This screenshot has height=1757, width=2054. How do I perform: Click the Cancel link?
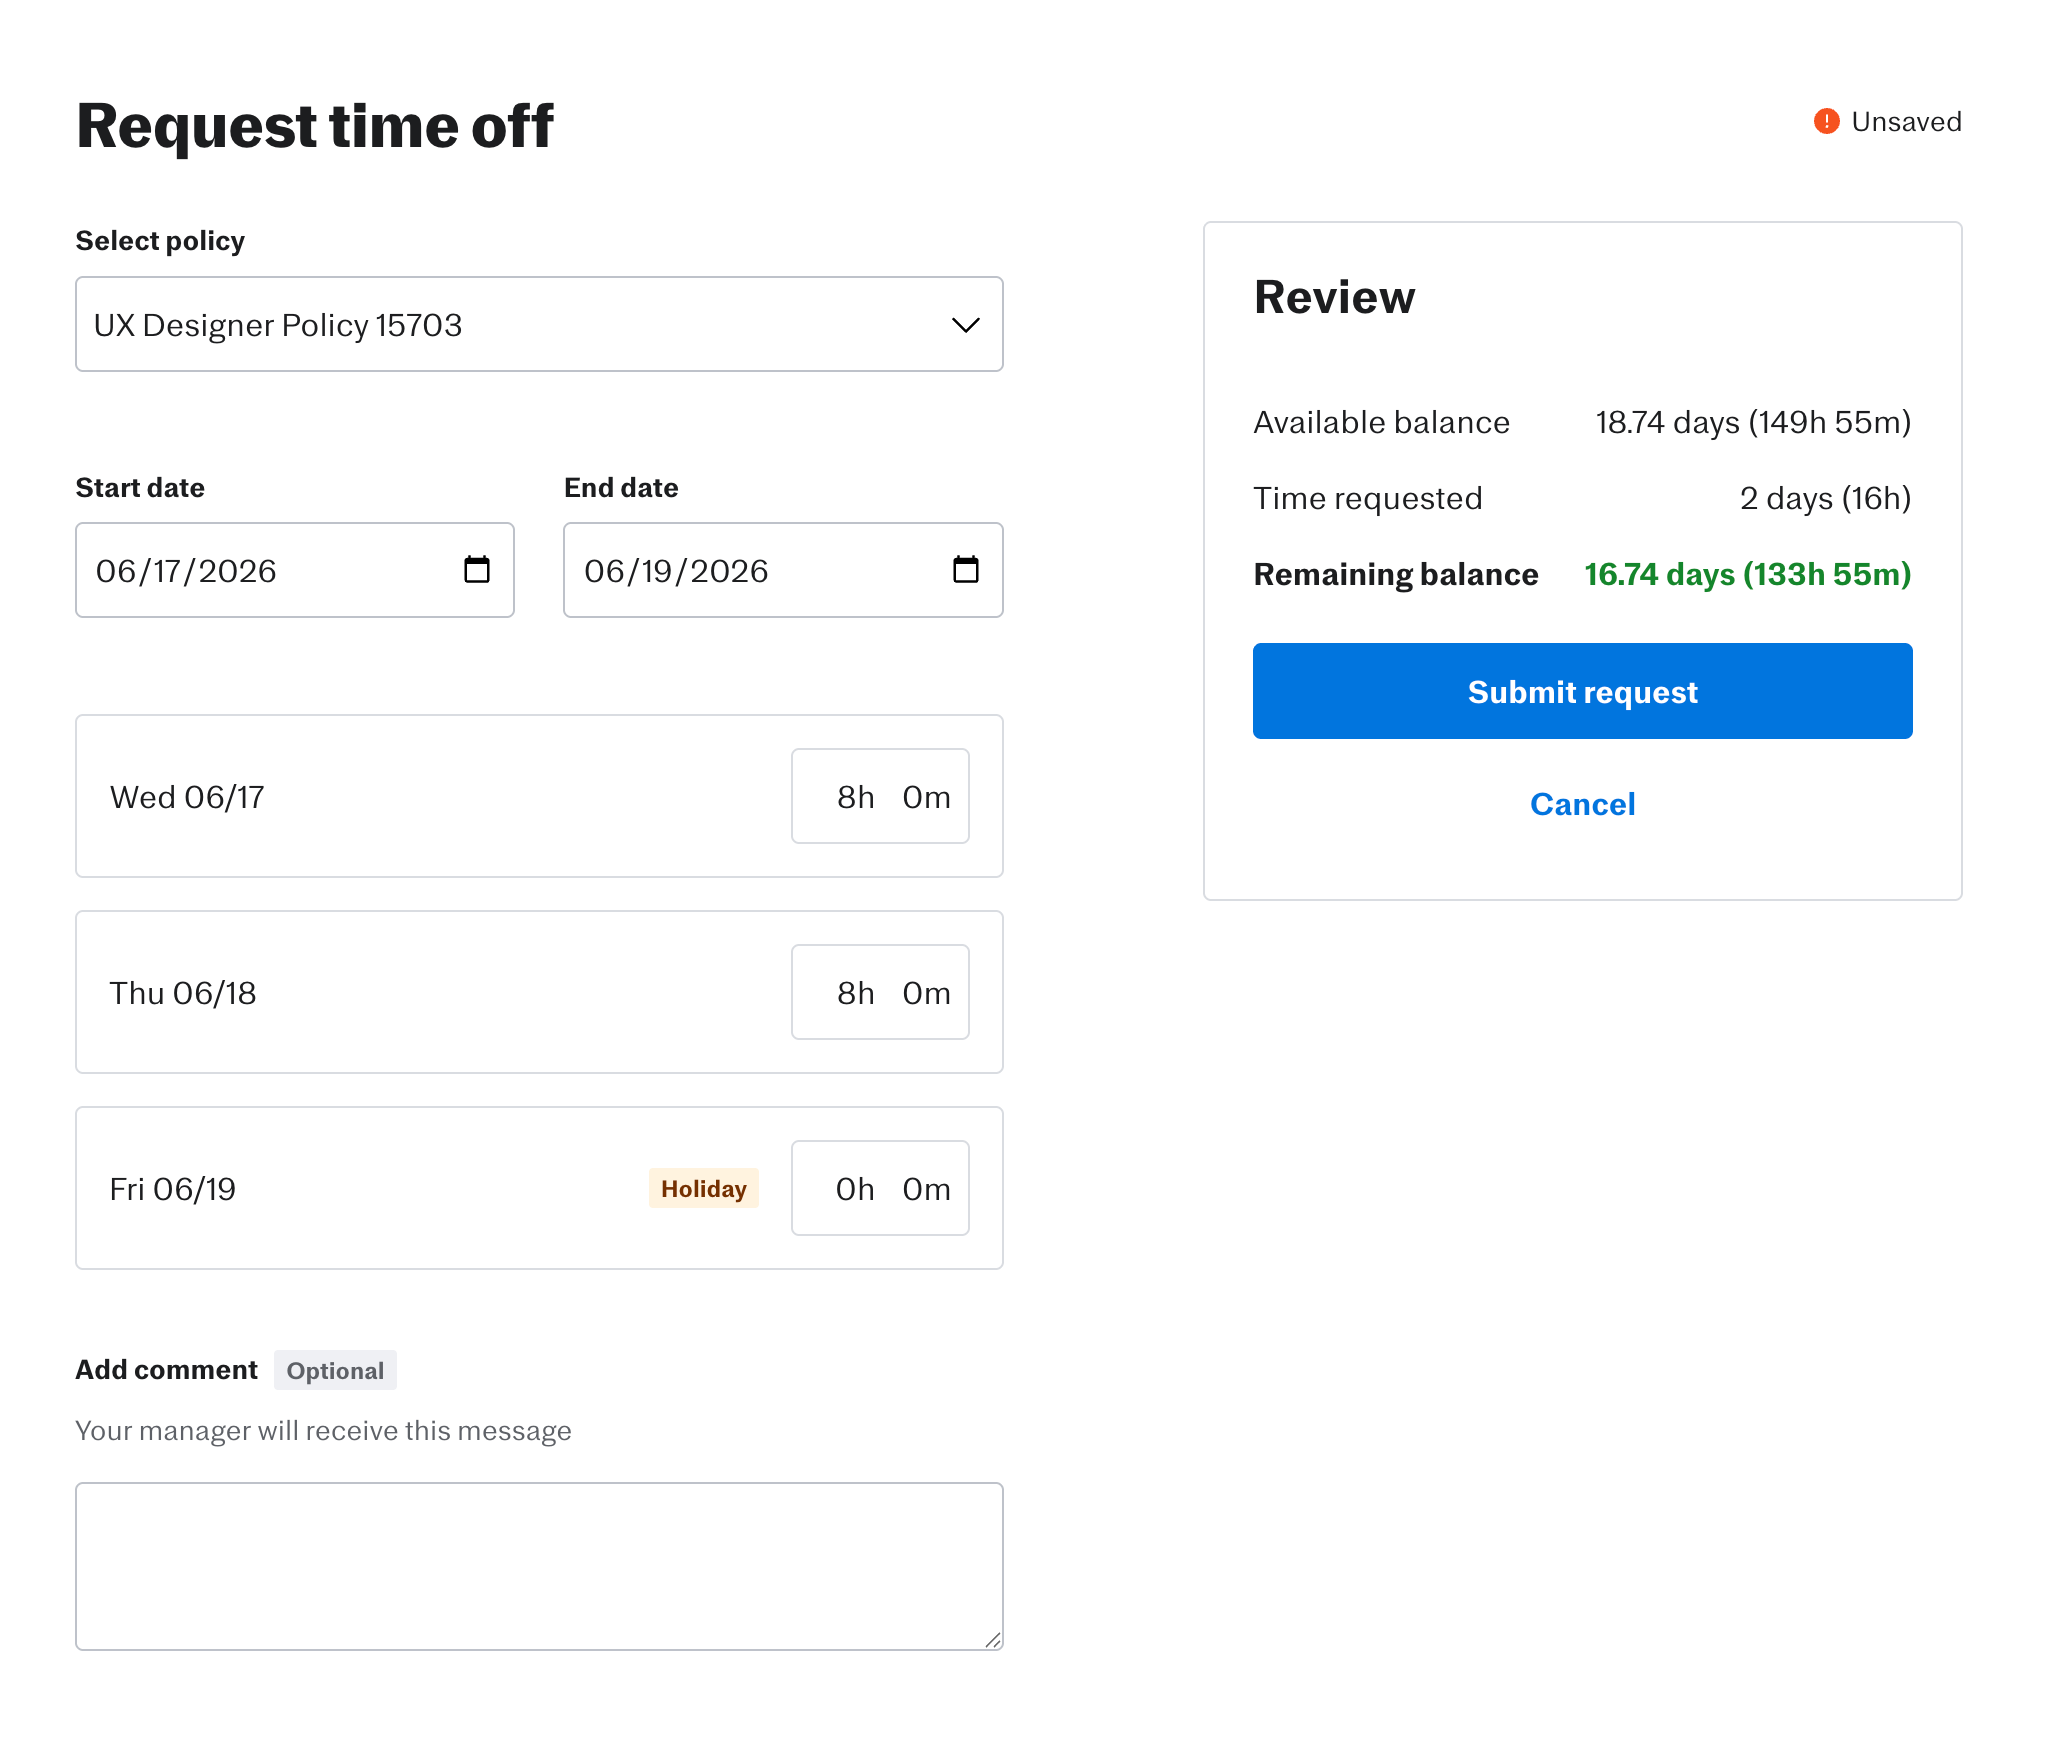point(1582,804)
